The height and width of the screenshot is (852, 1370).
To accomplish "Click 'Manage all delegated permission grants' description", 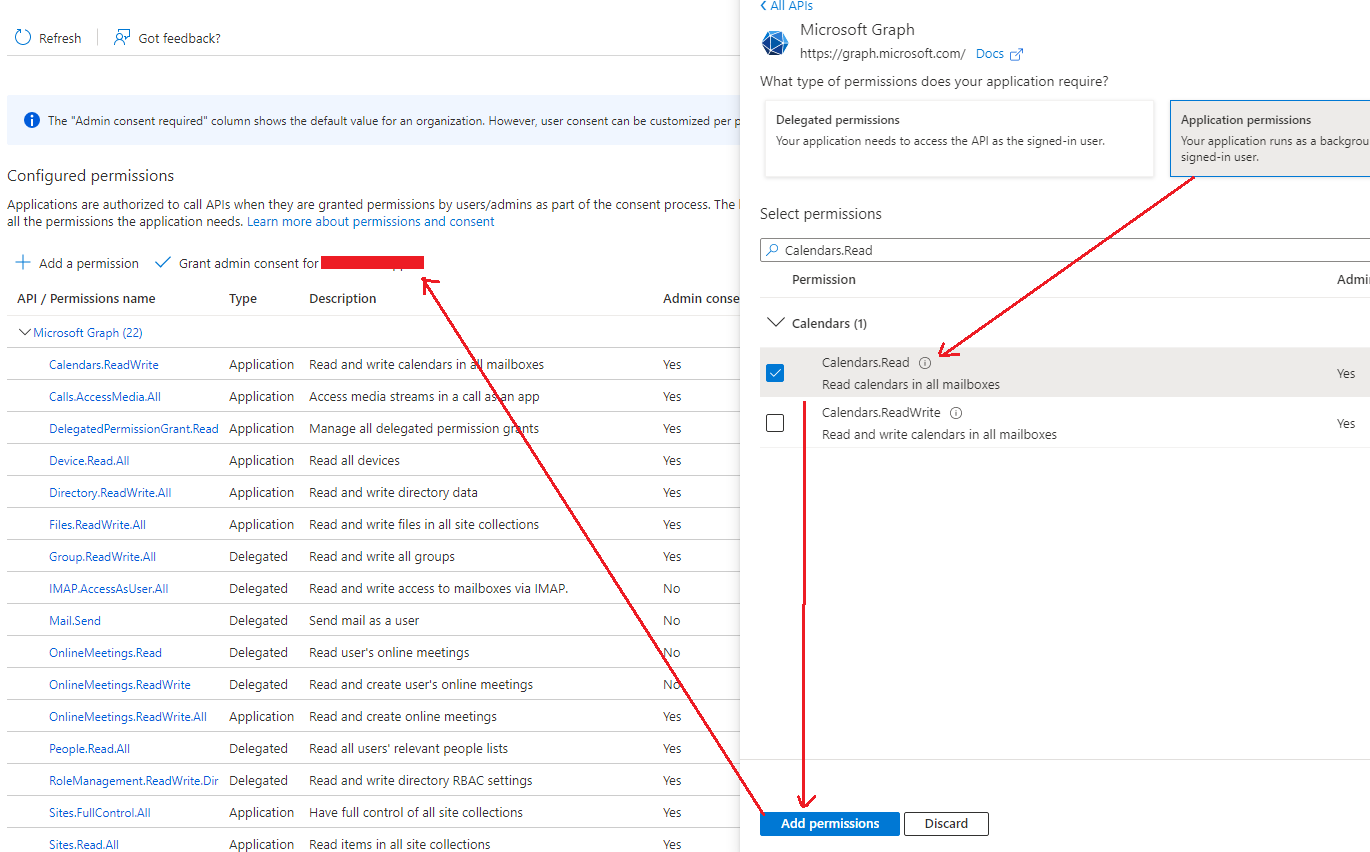I will (x=424, y=429).
